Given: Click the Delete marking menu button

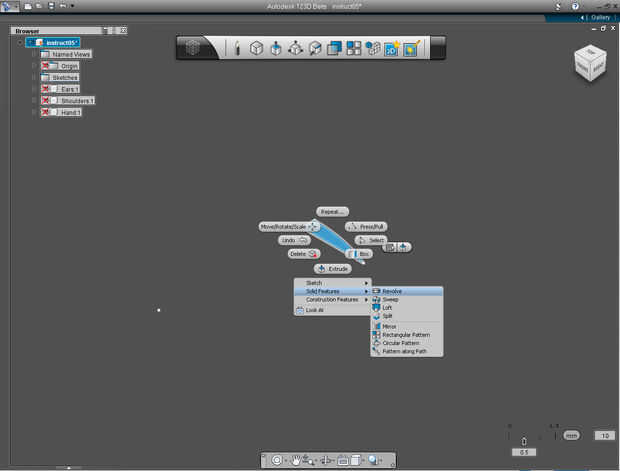Looking at the screenshot, I should 304,253.
